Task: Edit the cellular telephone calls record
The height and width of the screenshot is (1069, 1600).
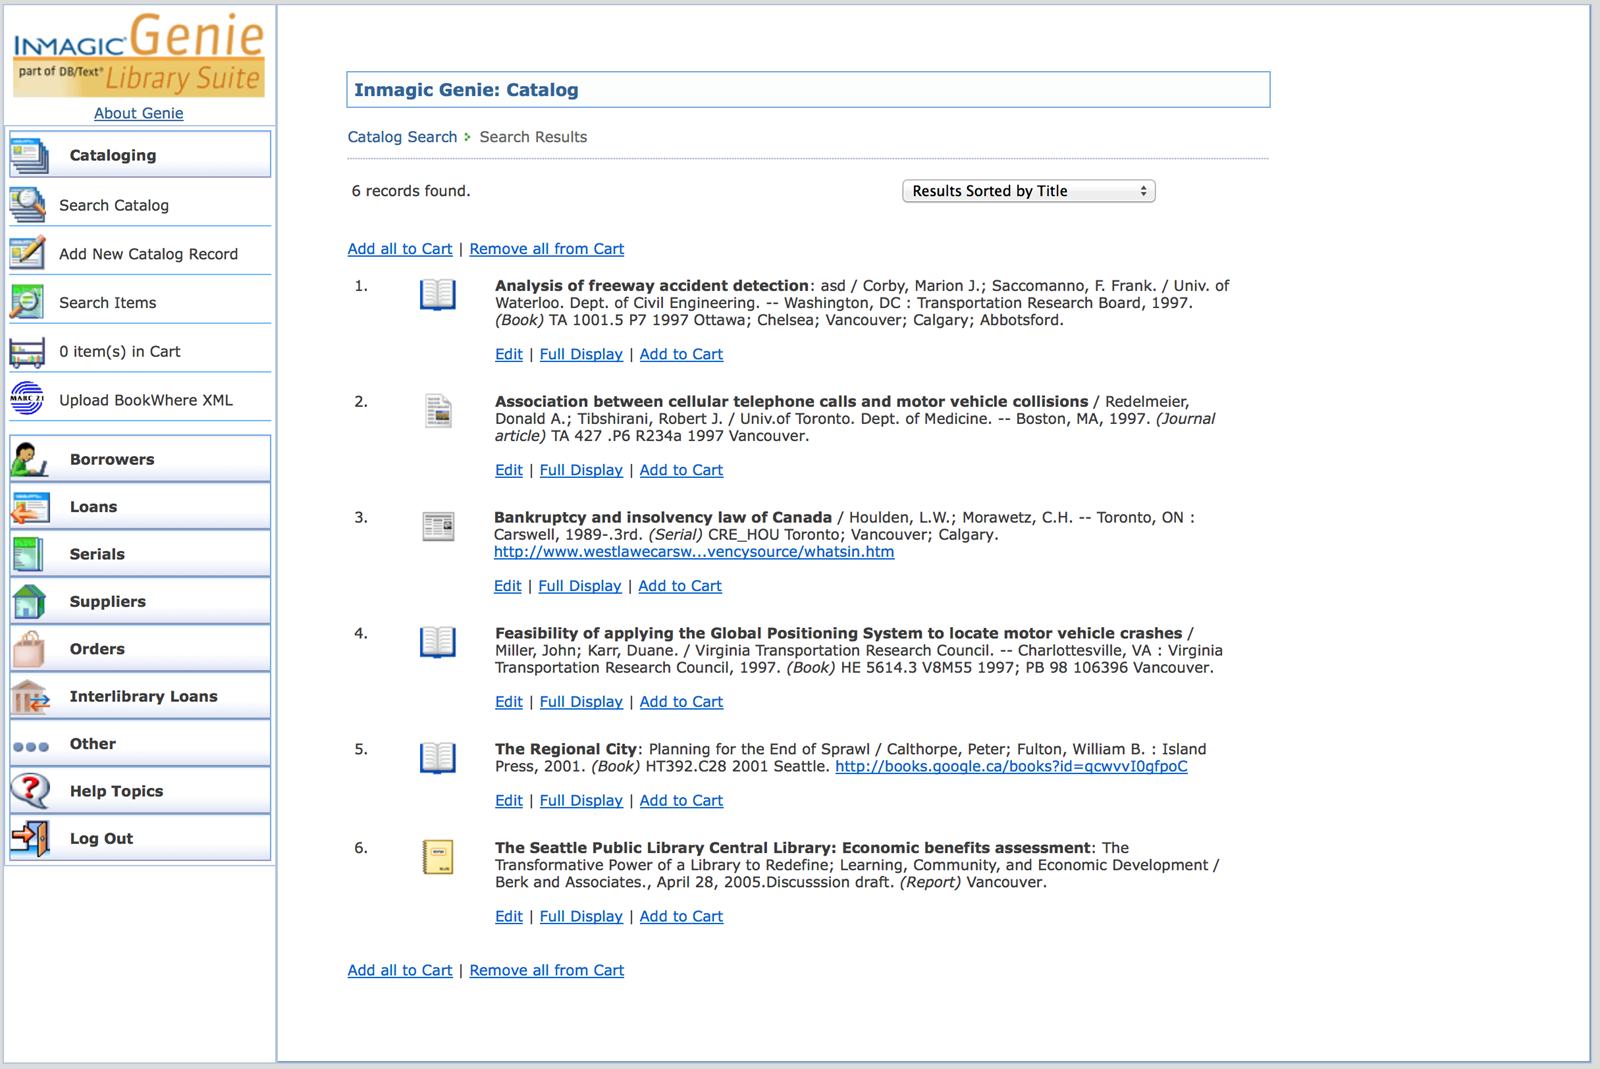Action: pos(509,470)
